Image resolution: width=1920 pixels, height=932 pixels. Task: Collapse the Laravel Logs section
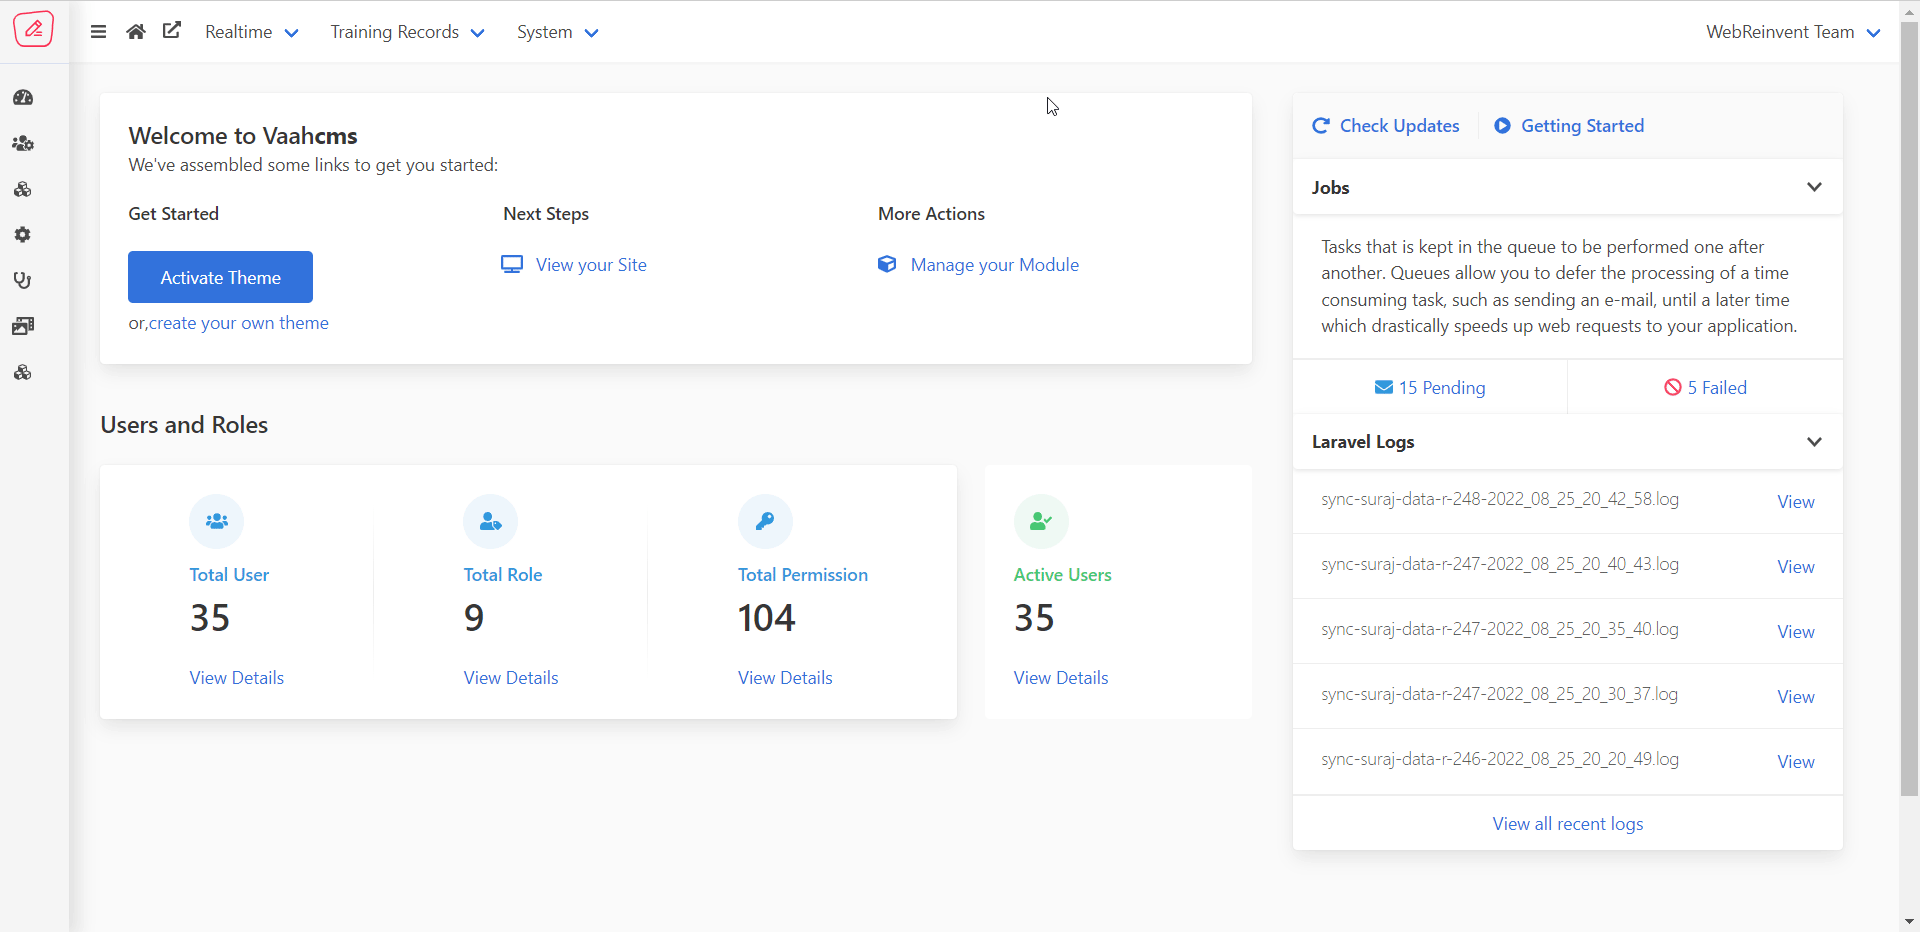click(1814, 442)
